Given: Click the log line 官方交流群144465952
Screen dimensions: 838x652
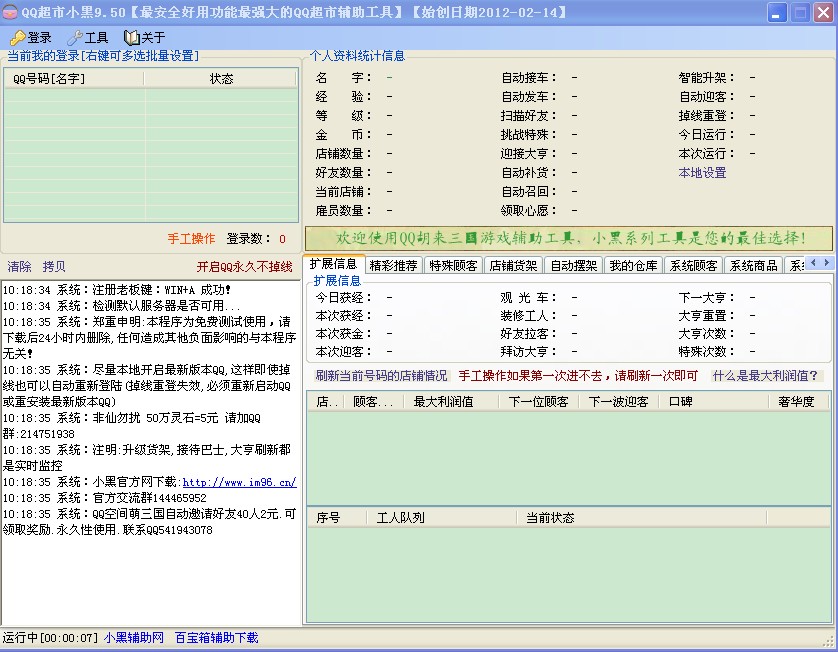Looking at the screenshot, I should (x=105, y=498).
